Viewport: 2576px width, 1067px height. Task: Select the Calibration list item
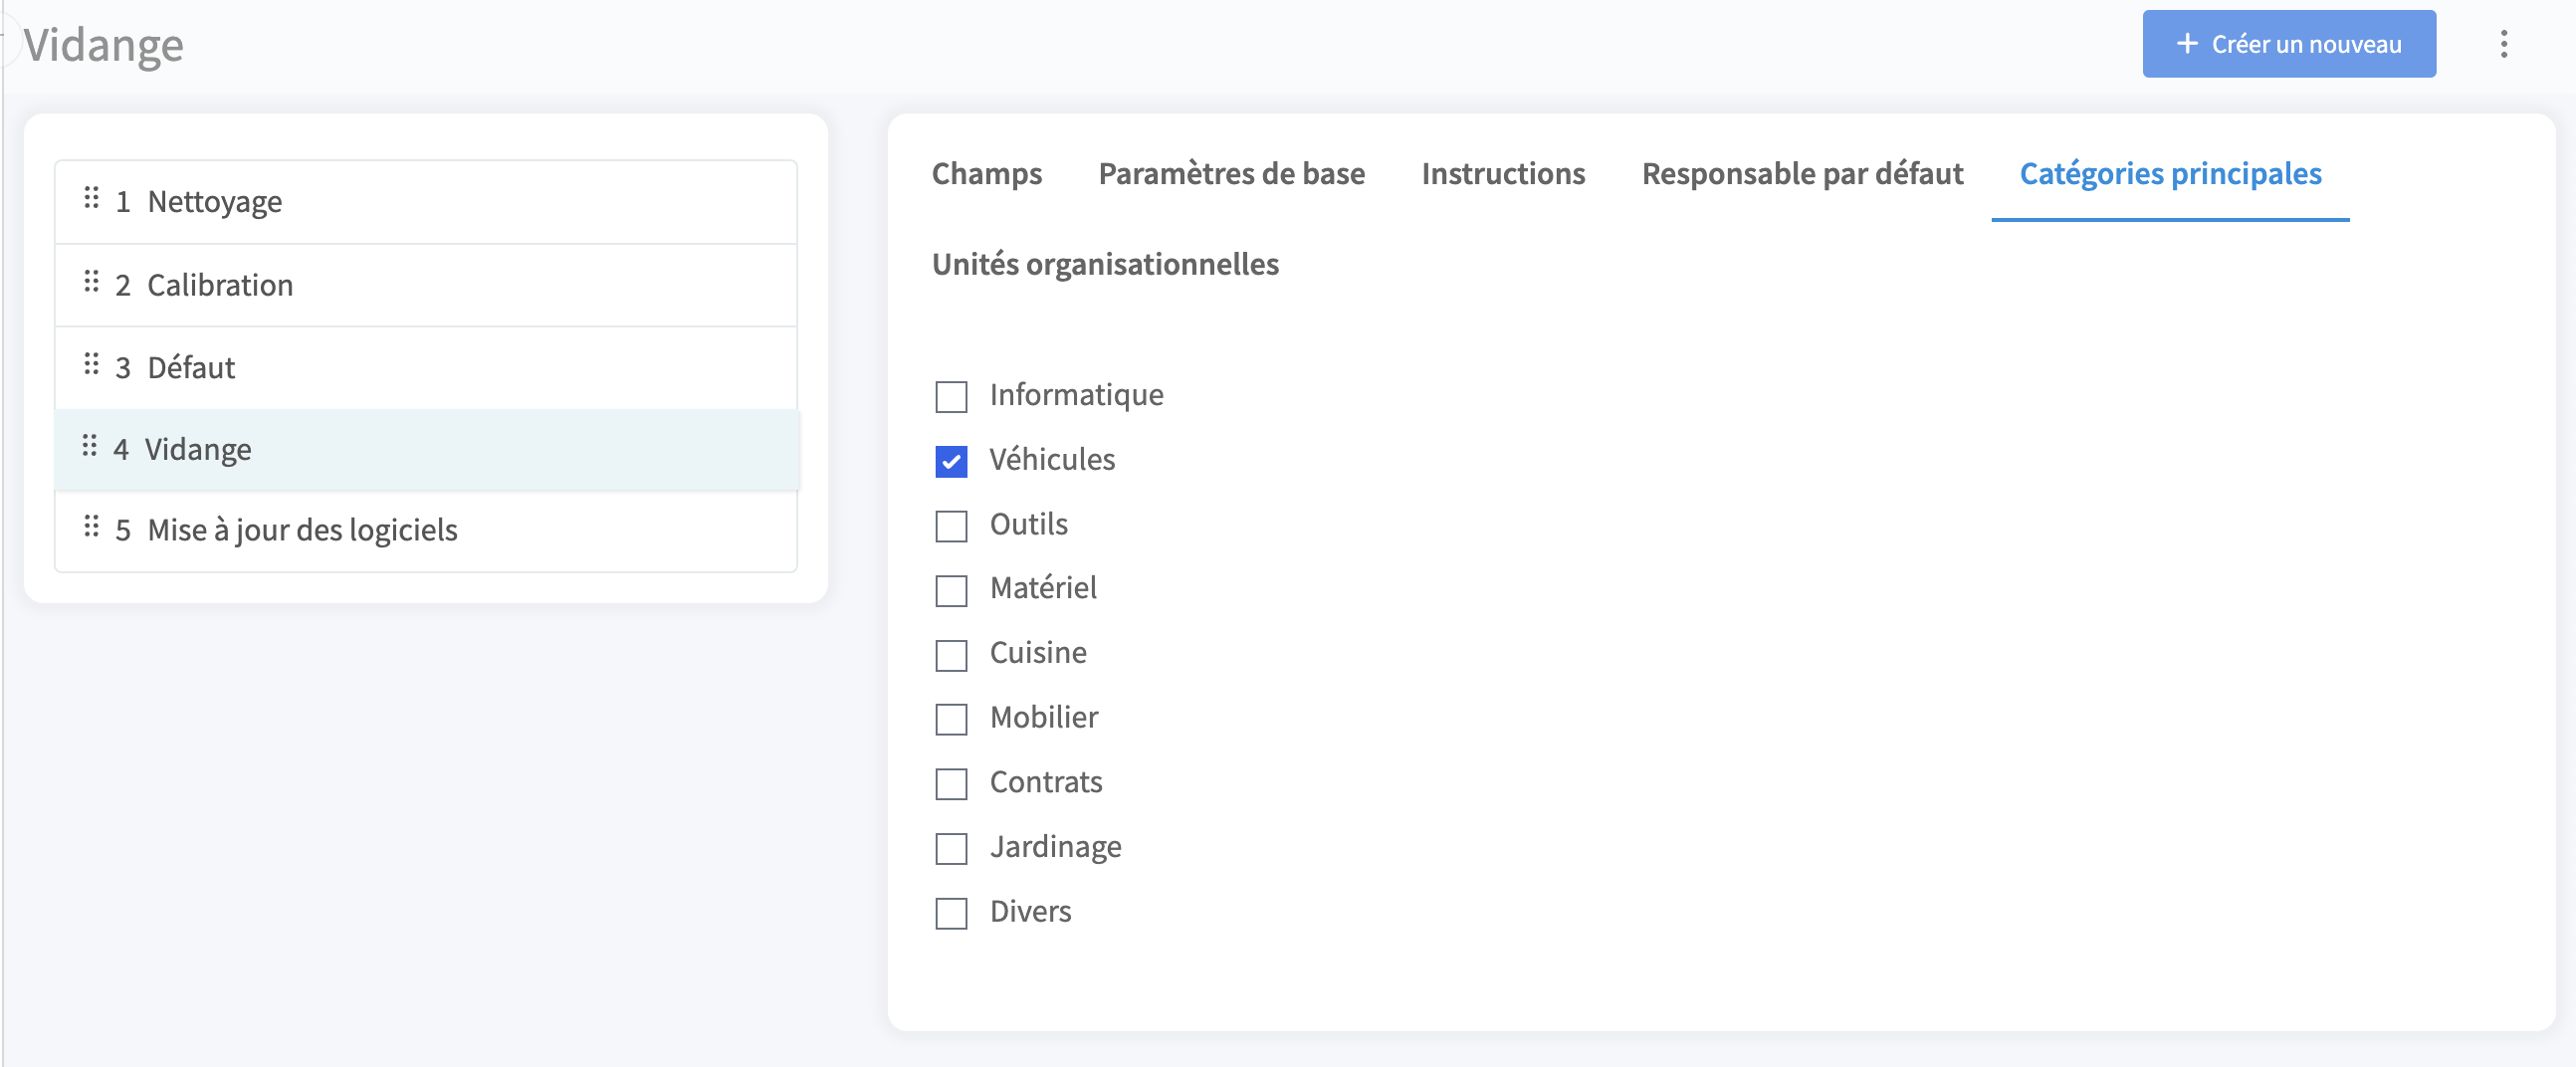point(426,285)
